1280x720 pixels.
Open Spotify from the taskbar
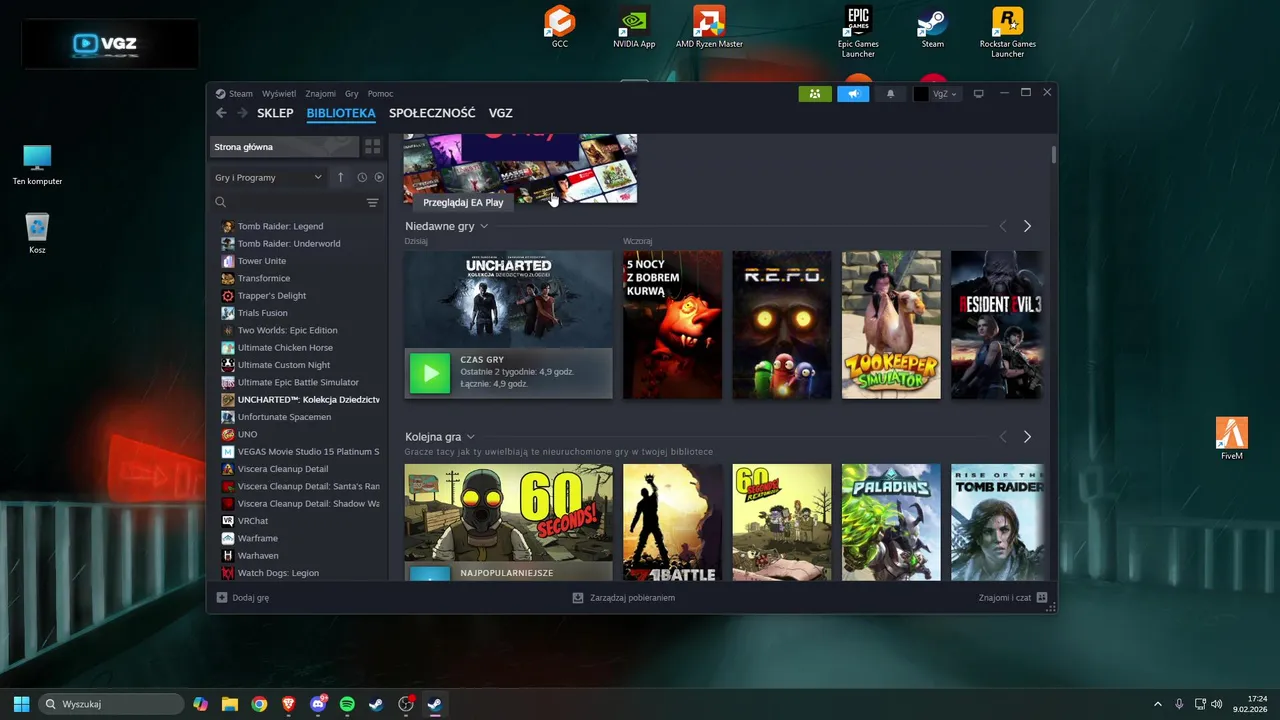coord(347,704)
